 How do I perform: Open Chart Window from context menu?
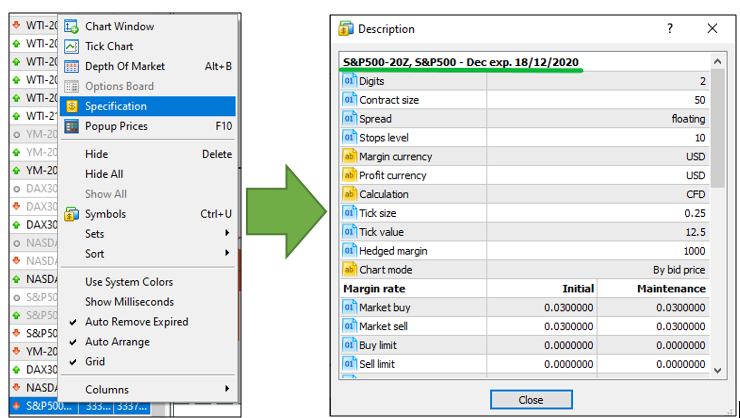click(147, 26)
